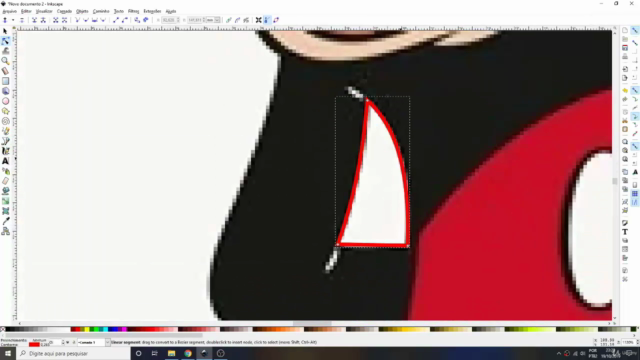Click the X coordinate spinner arrows

(x=178, y=20)
